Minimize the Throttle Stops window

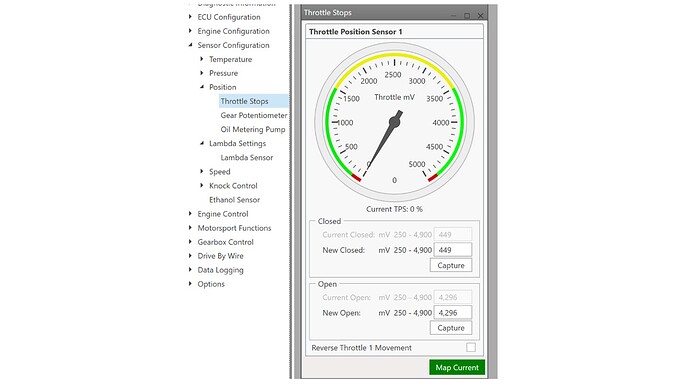pyautogui.click(x=453, y=15)
